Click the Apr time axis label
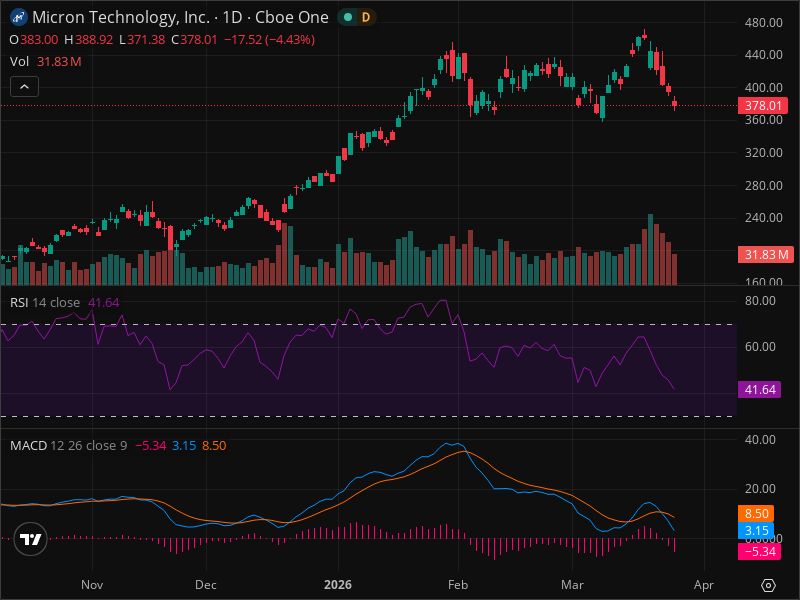This screenshot has height=600, width=800. tap(704, 585)
